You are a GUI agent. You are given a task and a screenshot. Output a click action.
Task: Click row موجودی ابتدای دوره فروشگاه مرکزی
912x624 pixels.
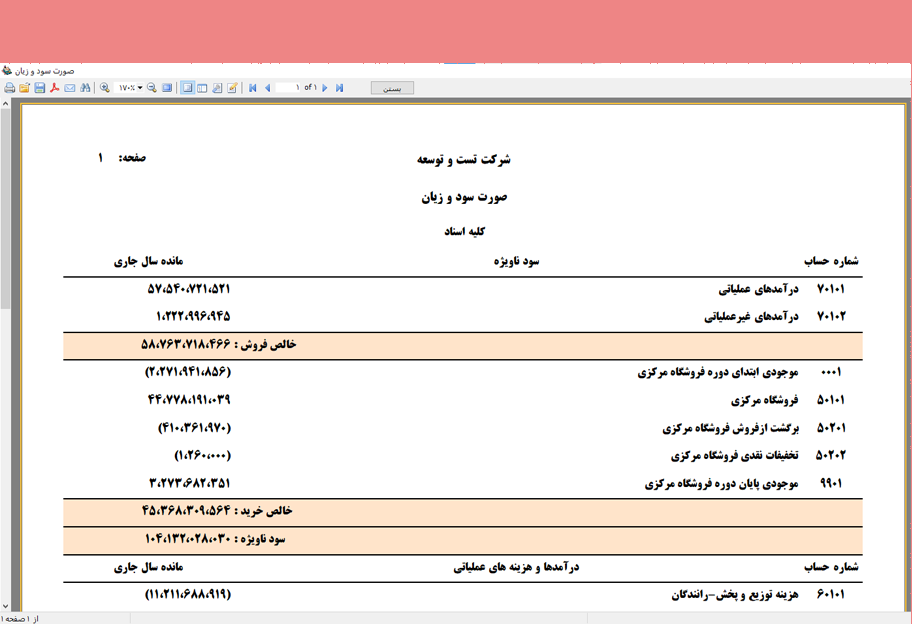tap(463, 372)
